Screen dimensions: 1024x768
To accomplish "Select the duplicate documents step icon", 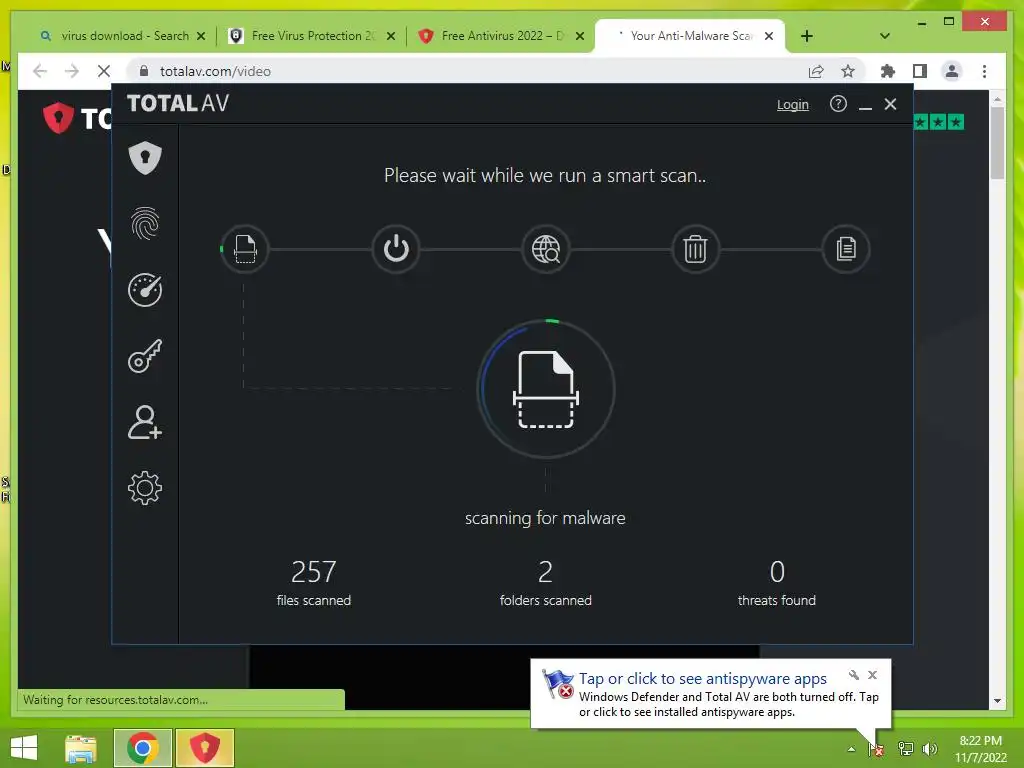I will pyautogui.click(x=846, y=249).
